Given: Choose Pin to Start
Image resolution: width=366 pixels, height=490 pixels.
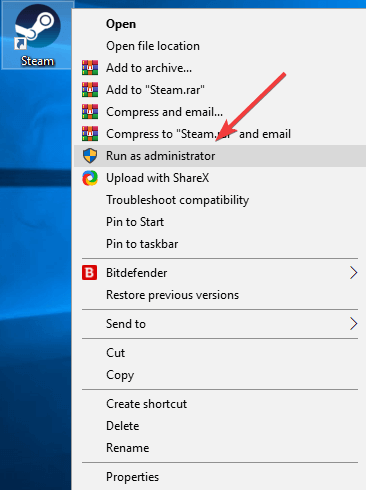Looking at the screenshot, I should [x=220, y=222].
